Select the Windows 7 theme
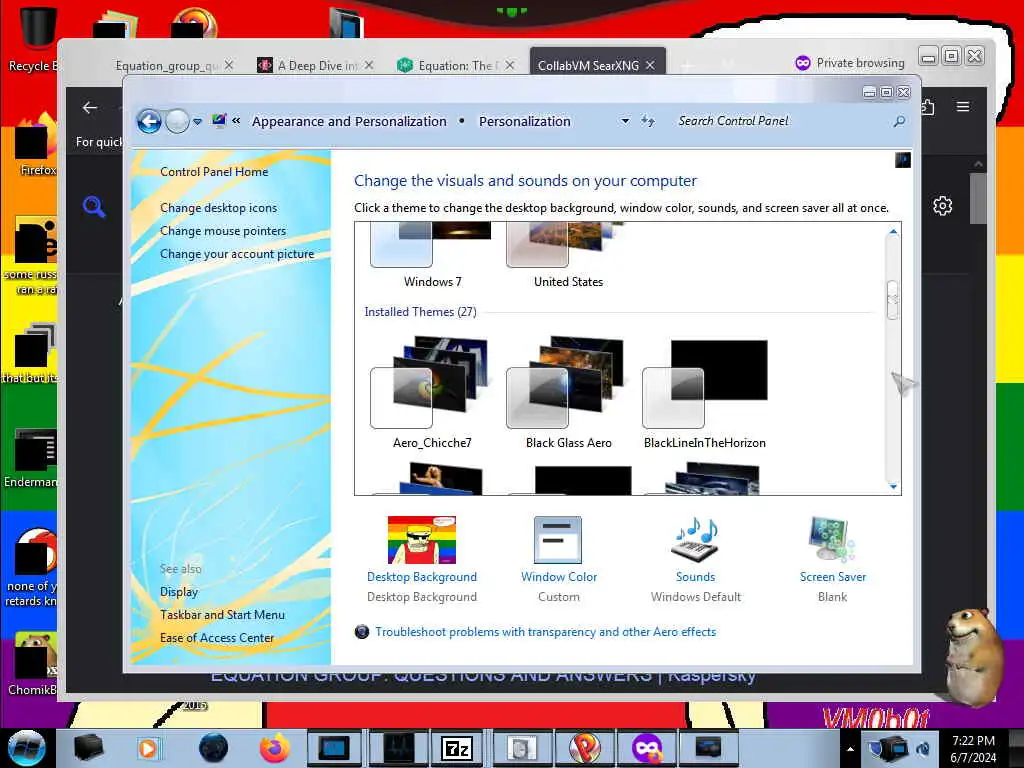Viewport: 1024px width, 768px height. click(x=432, y=255)
